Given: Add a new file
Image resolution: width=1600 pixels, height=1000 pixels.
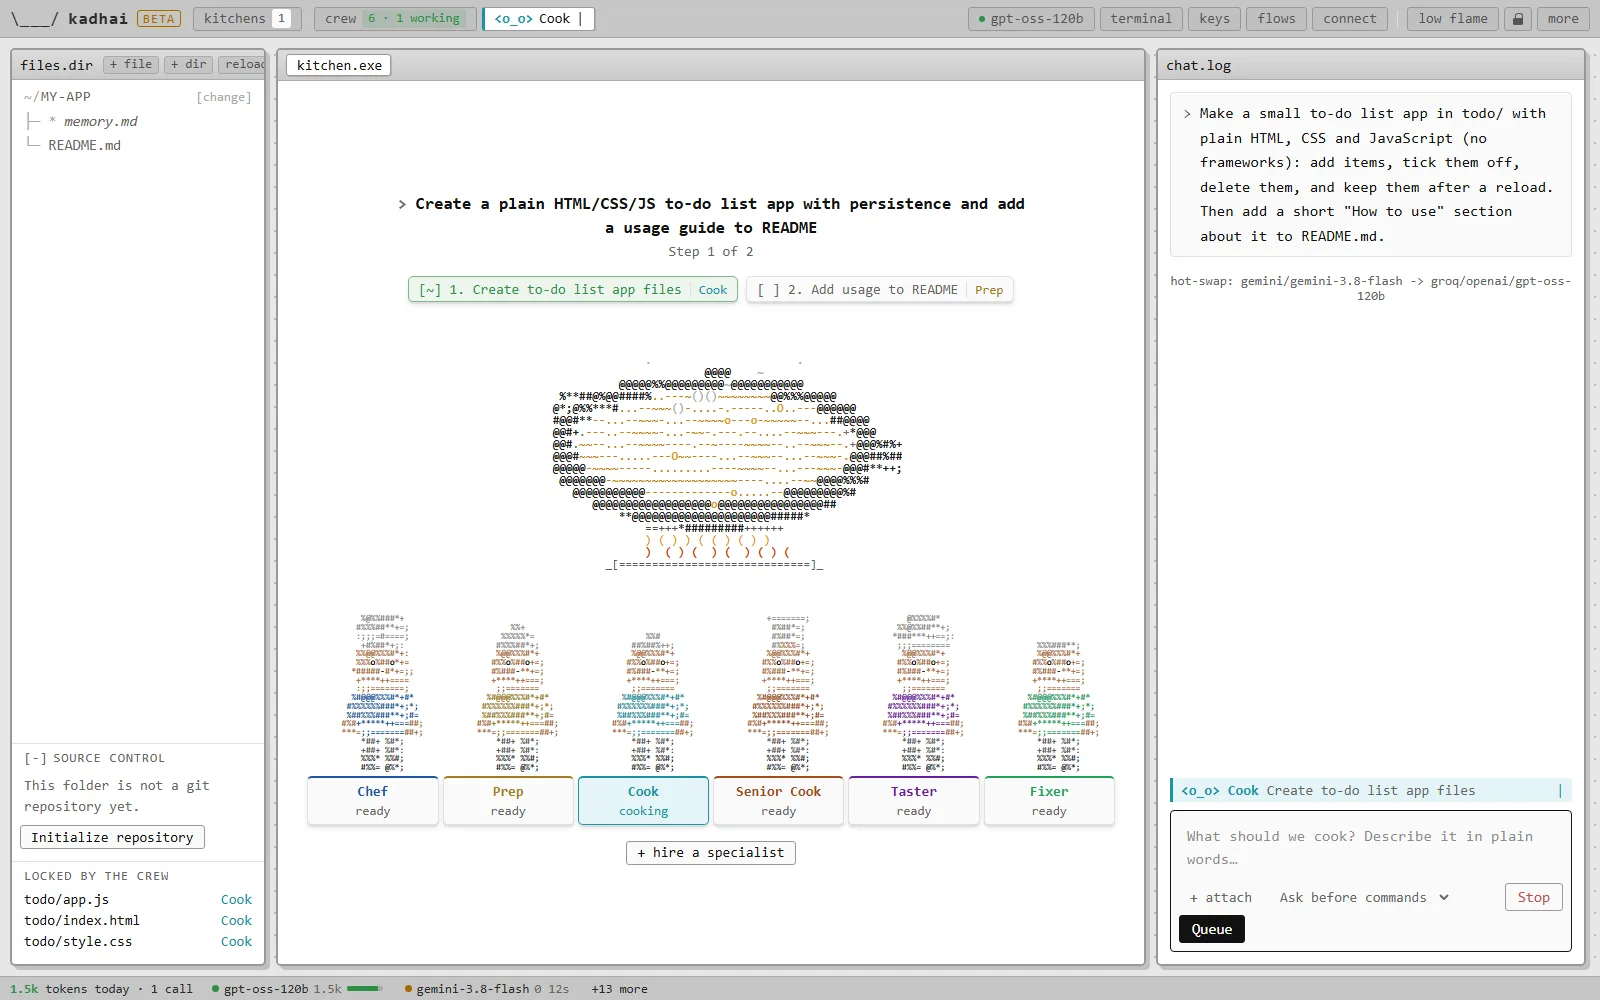Looking at the screenshot, I should point(131,64).
